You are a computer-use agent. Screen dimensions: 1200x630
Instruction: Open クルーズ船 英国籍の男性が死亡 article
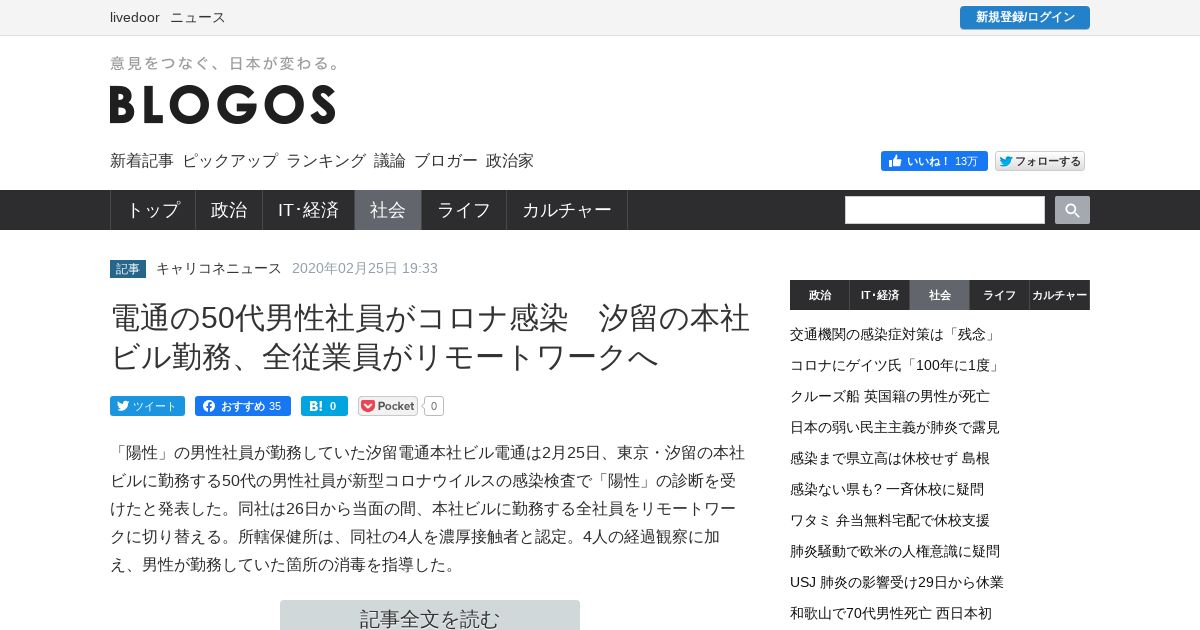tap(890, 396)
